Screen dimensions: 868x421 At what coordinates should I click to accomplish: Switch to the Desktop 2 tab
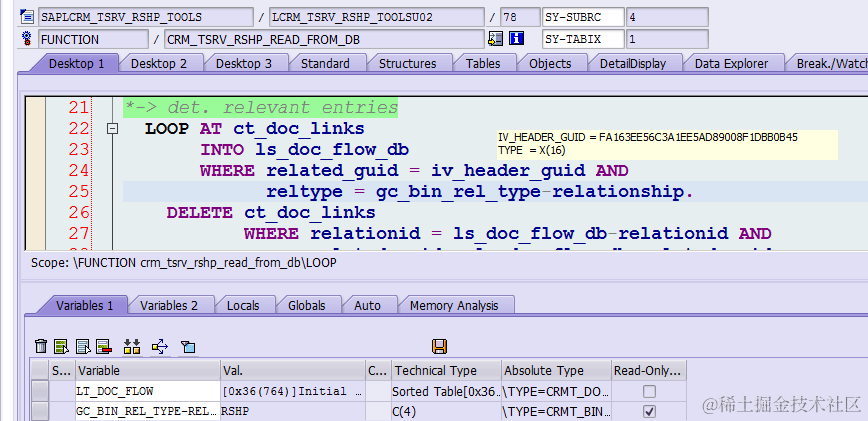(x=159, y=64)
